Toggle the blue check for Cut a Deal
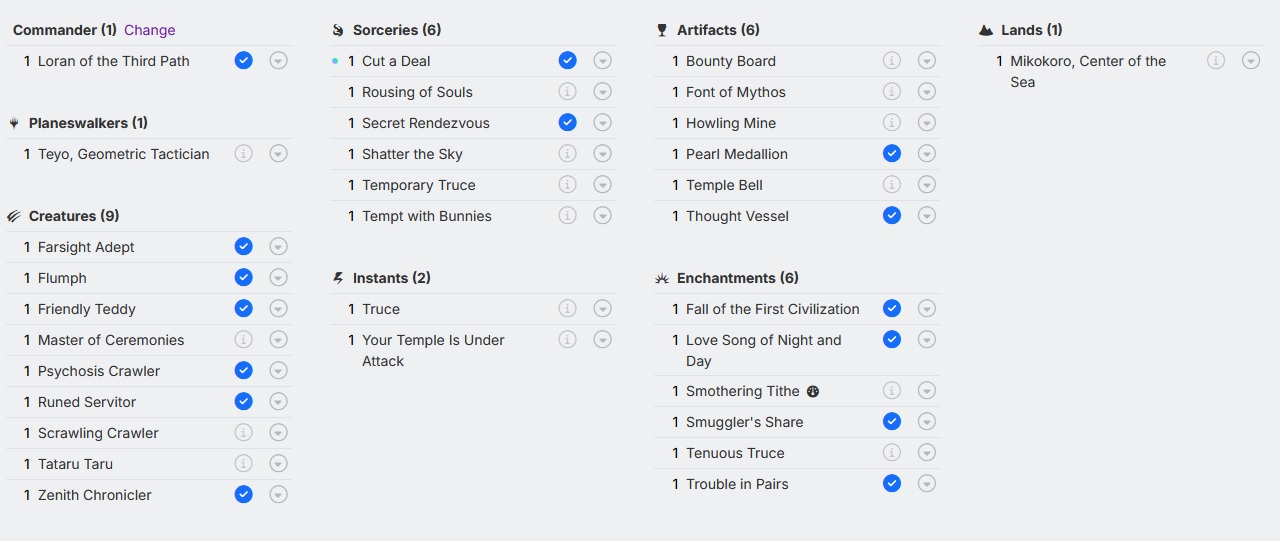Viewport: 1280px width, 541px height. (567, 61)
